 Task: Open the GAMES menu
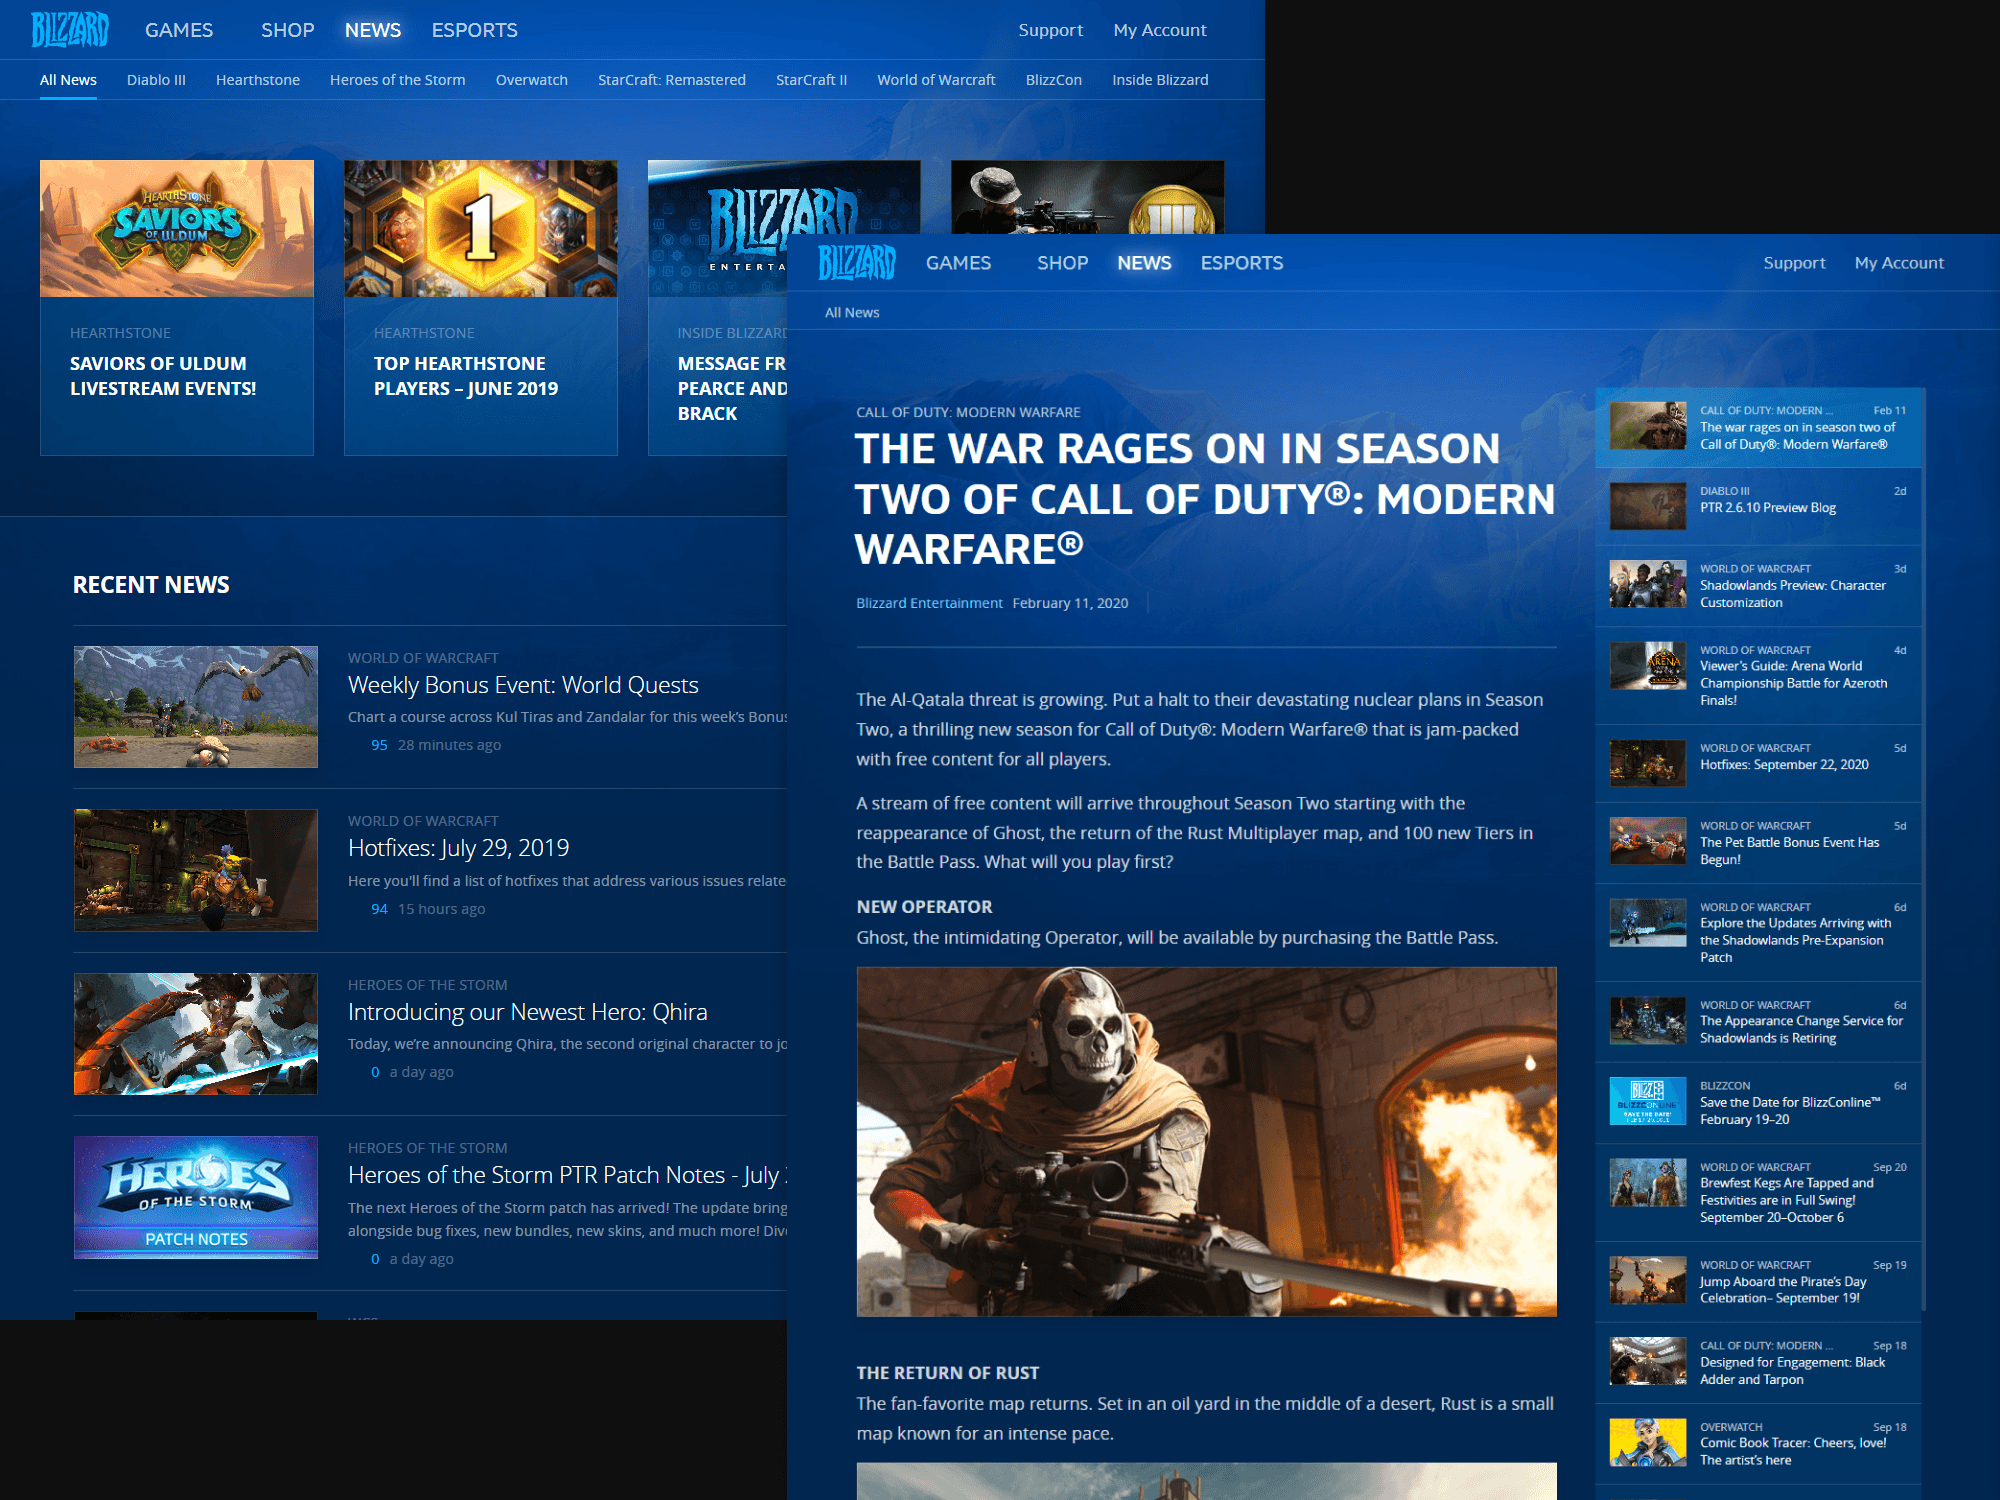coord(178,29)
